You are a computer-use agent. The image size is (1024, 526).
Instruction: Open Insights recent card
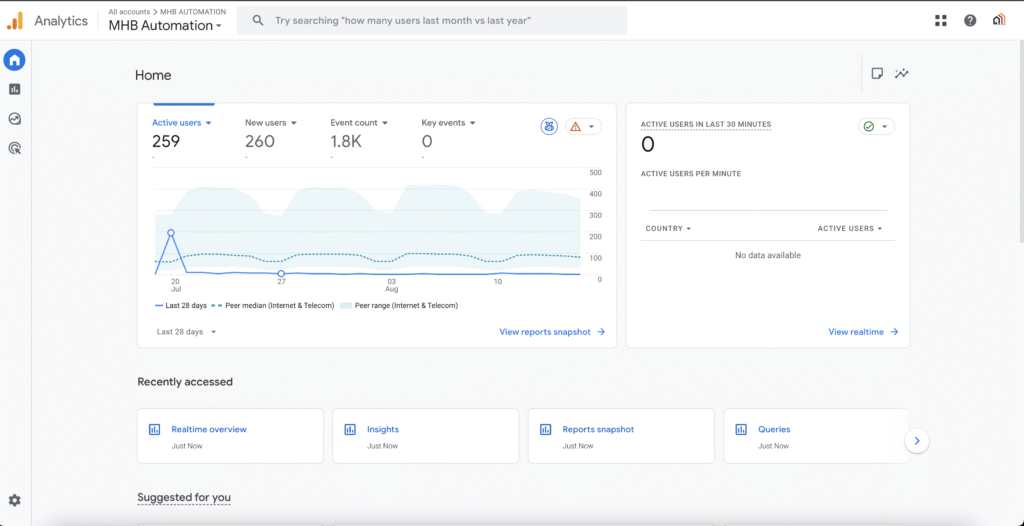point(426,436)
